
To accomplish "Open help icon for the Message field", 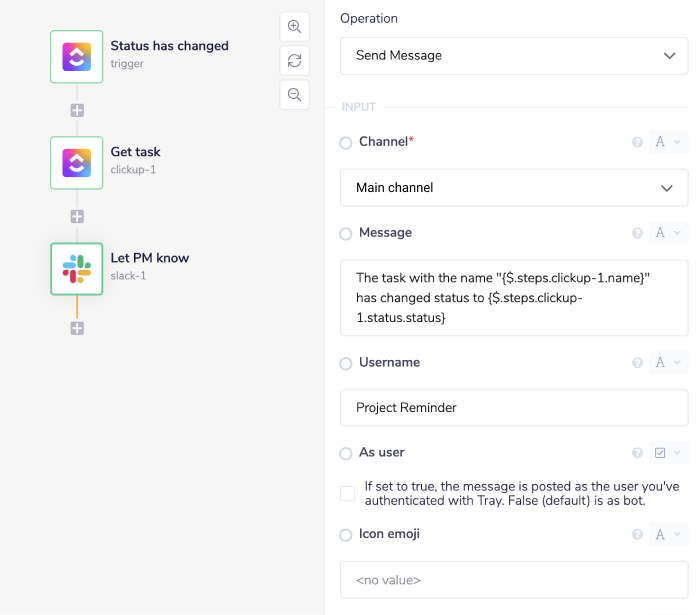I will point(637,234).
